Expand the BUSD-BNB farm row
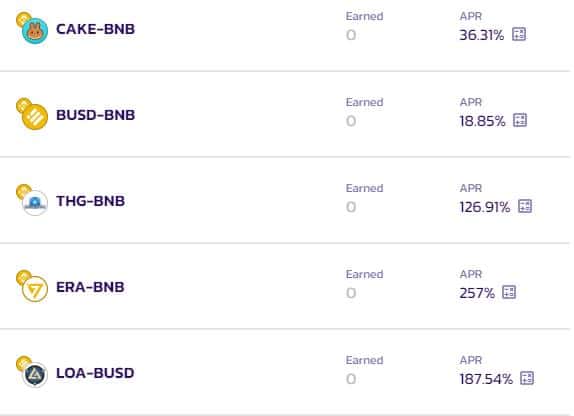574x416 pixels. pos(285,114)
